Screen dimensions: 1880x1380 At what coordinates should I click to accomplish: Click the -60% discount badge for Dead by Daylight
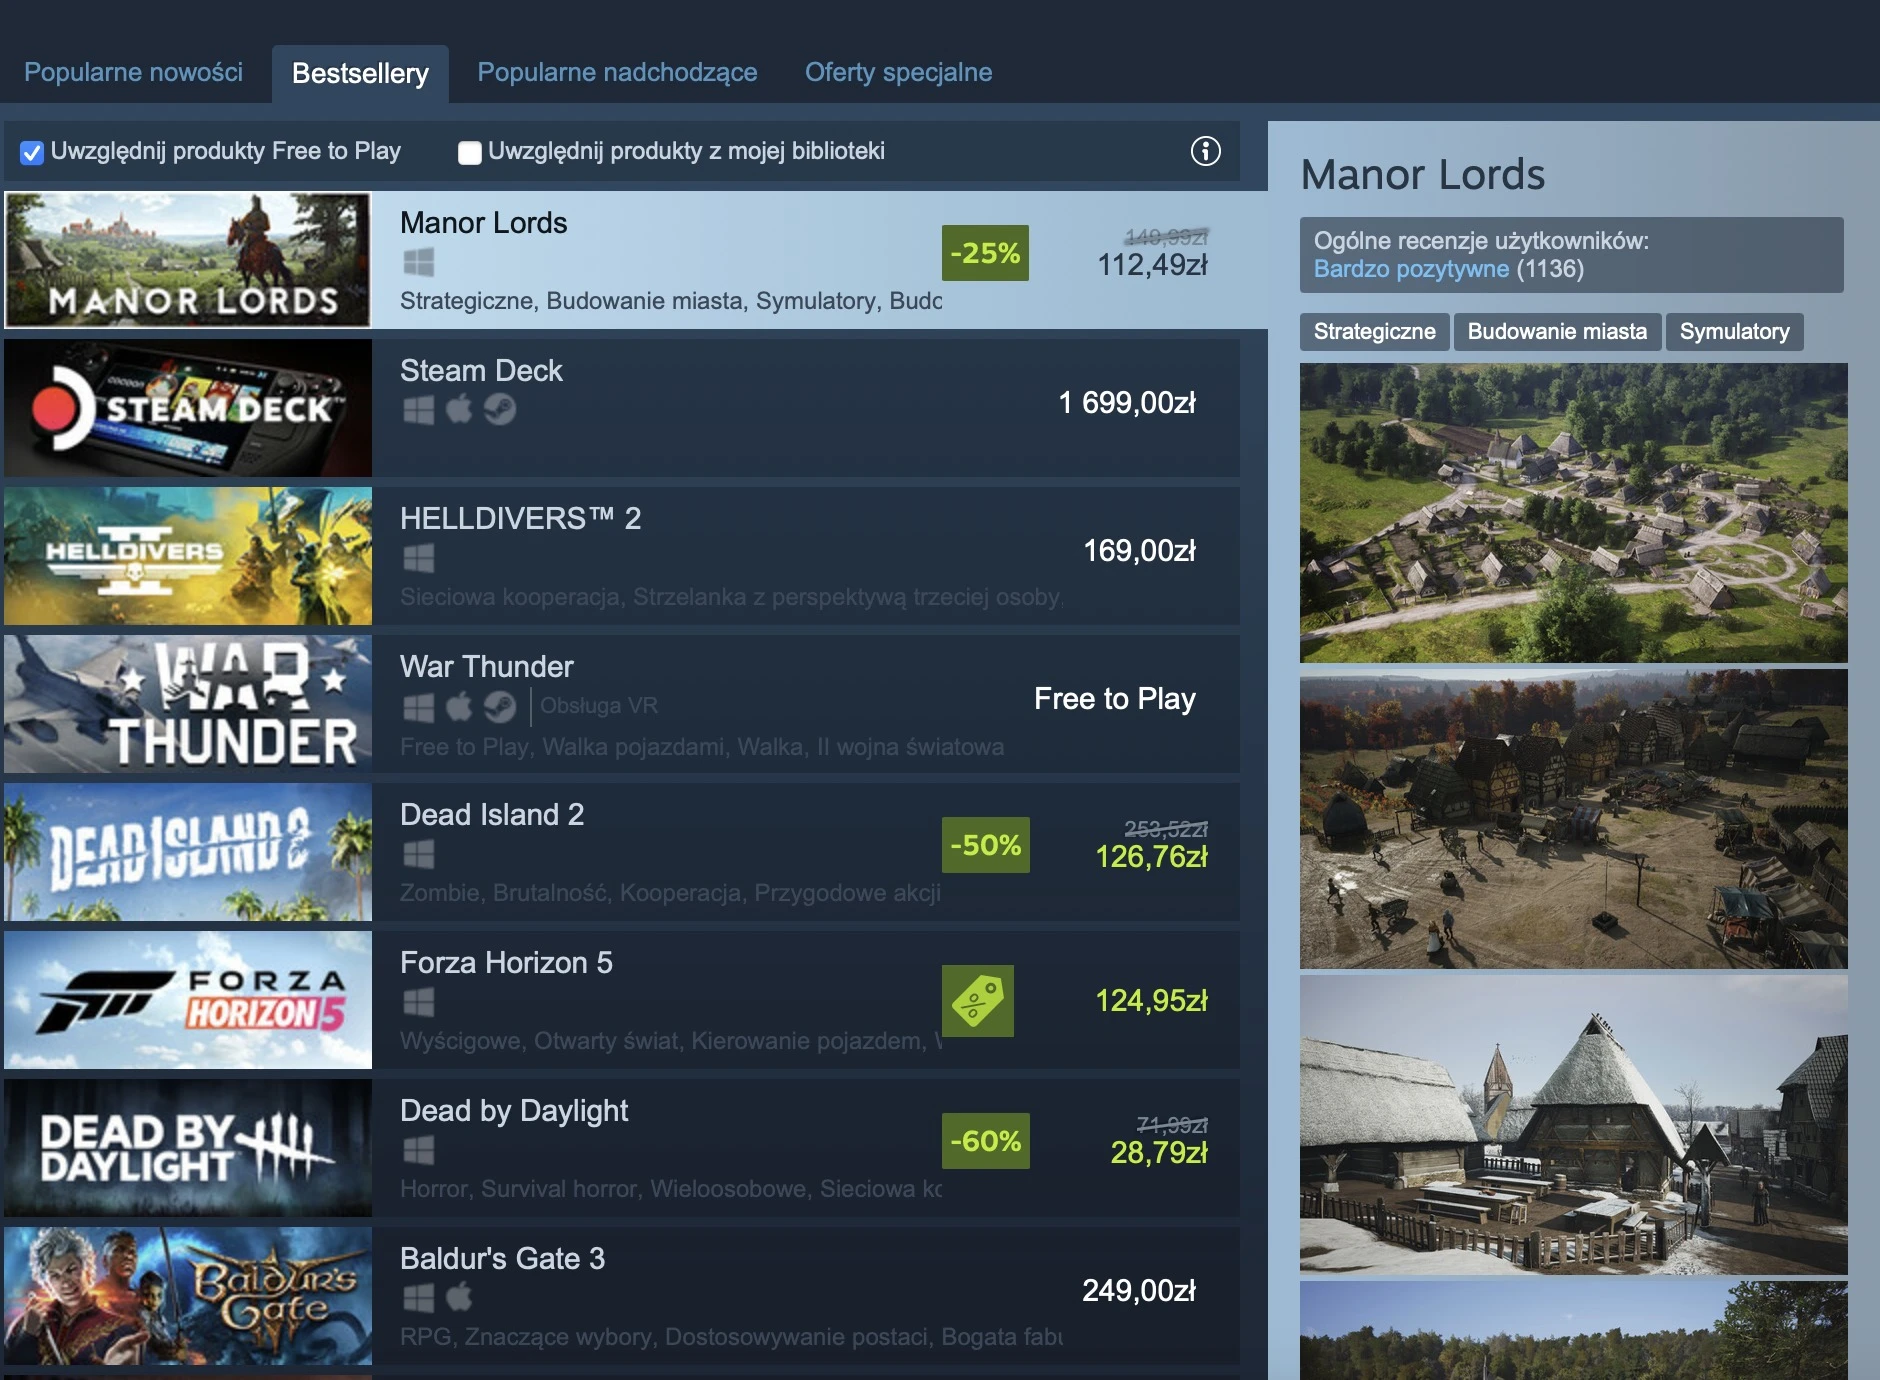985,1141
